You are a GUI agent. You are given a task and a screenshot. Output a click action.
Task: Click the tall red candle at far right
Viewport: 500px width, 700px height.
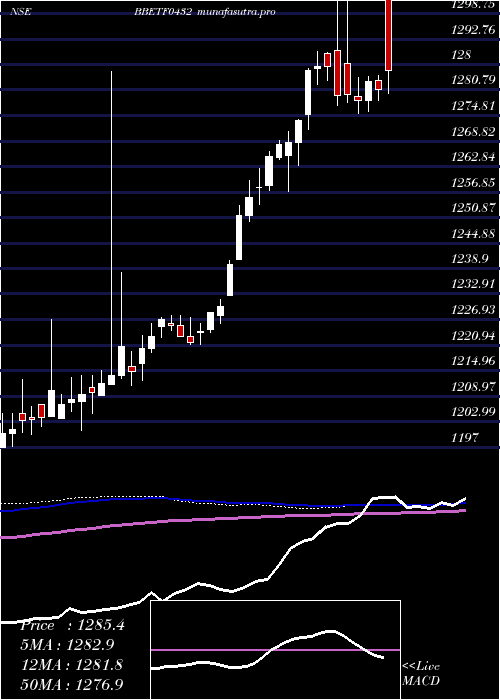click(389, 35)
